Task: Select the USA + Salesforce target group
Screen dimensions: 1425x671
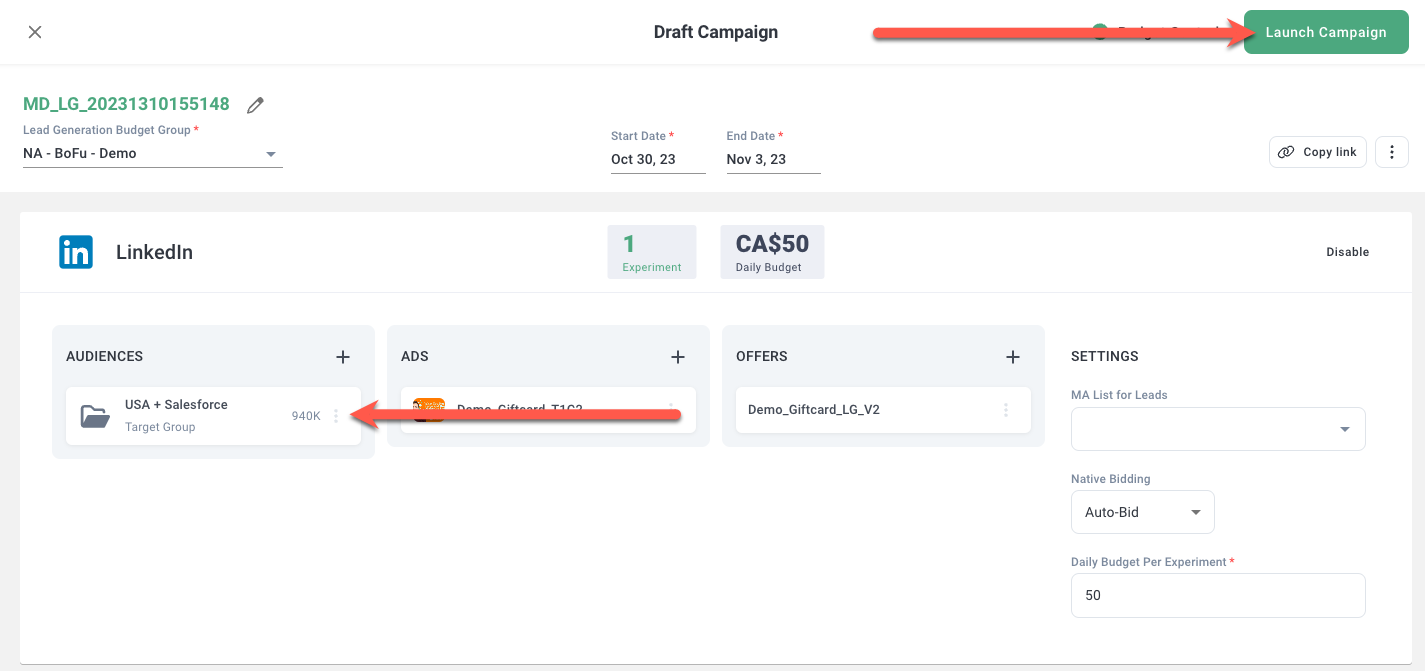Action: 176,415
